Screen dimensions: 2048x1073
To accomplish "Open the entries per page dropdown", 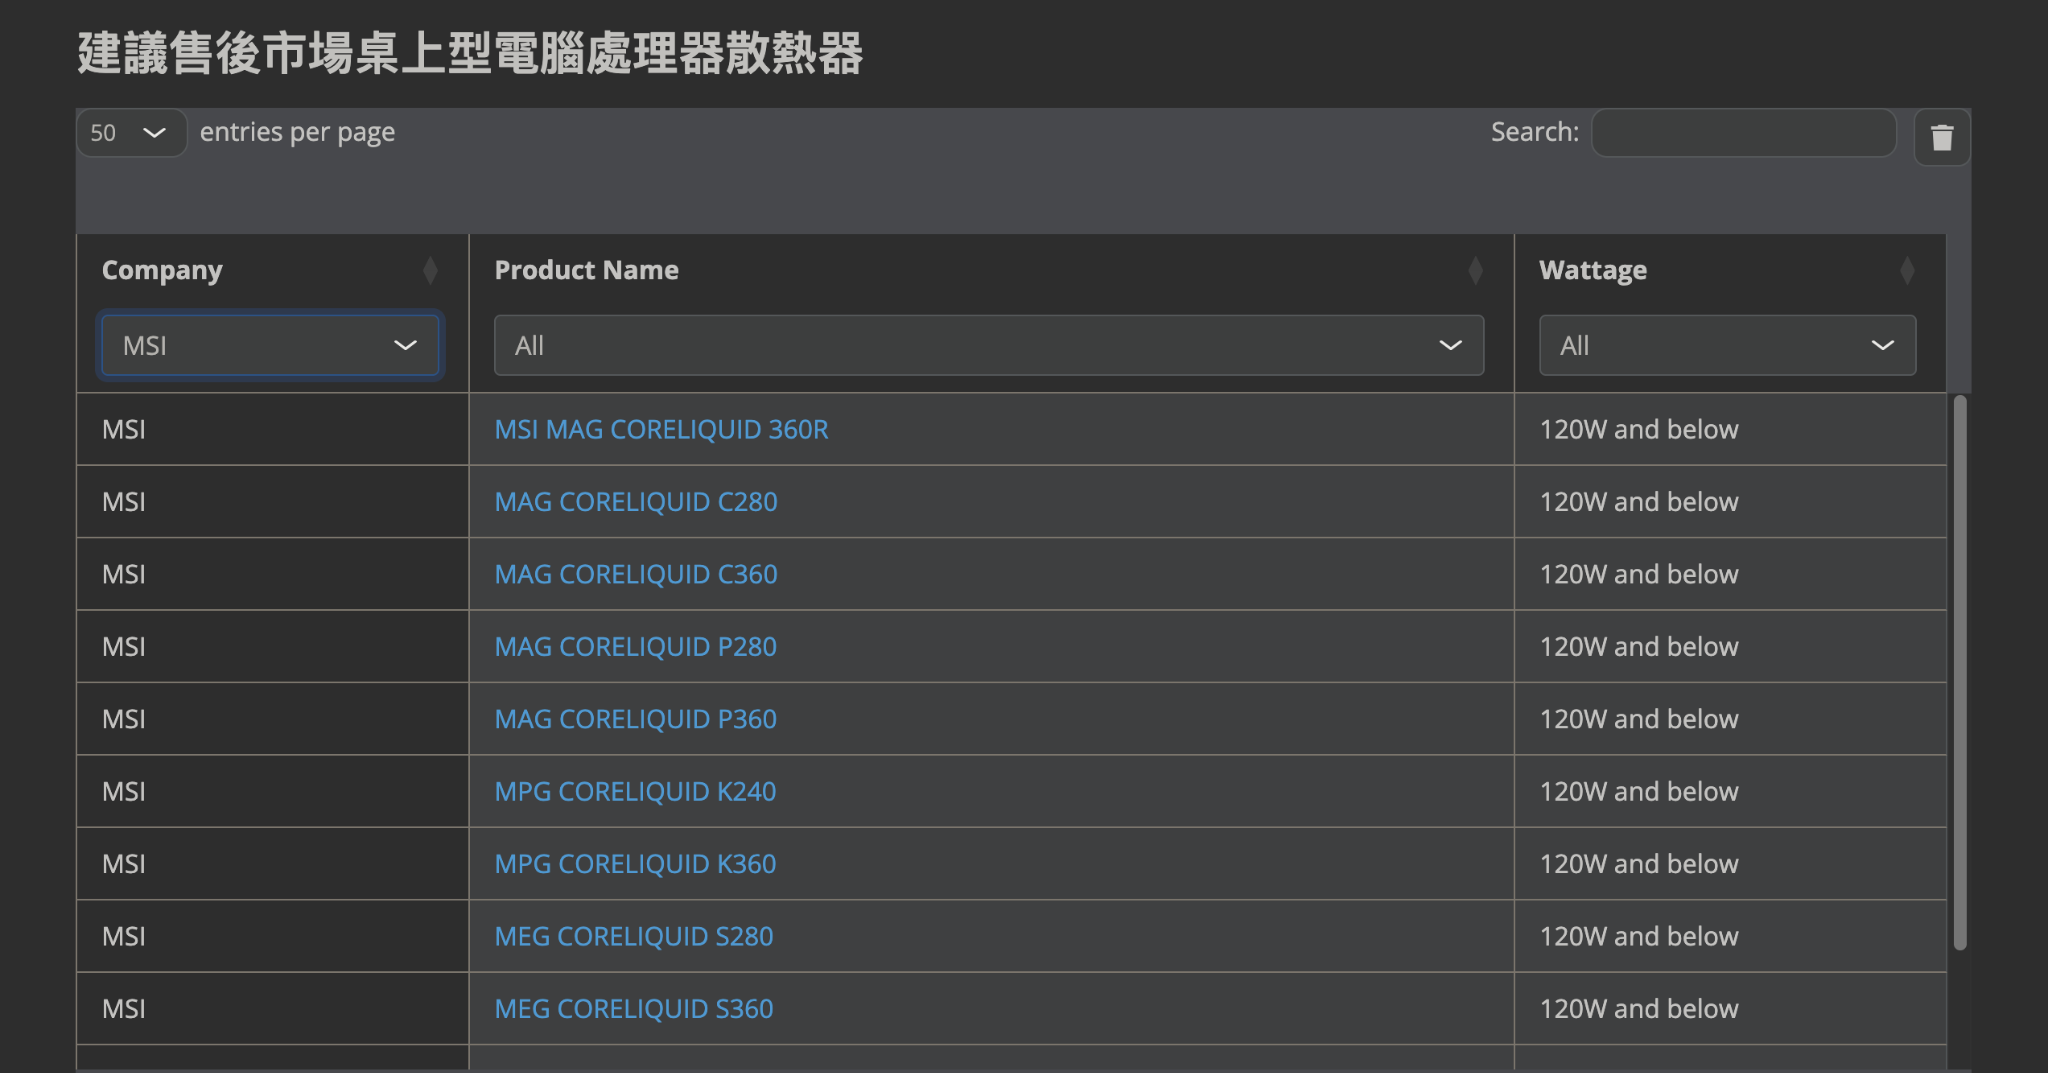I will coord(130,132).
